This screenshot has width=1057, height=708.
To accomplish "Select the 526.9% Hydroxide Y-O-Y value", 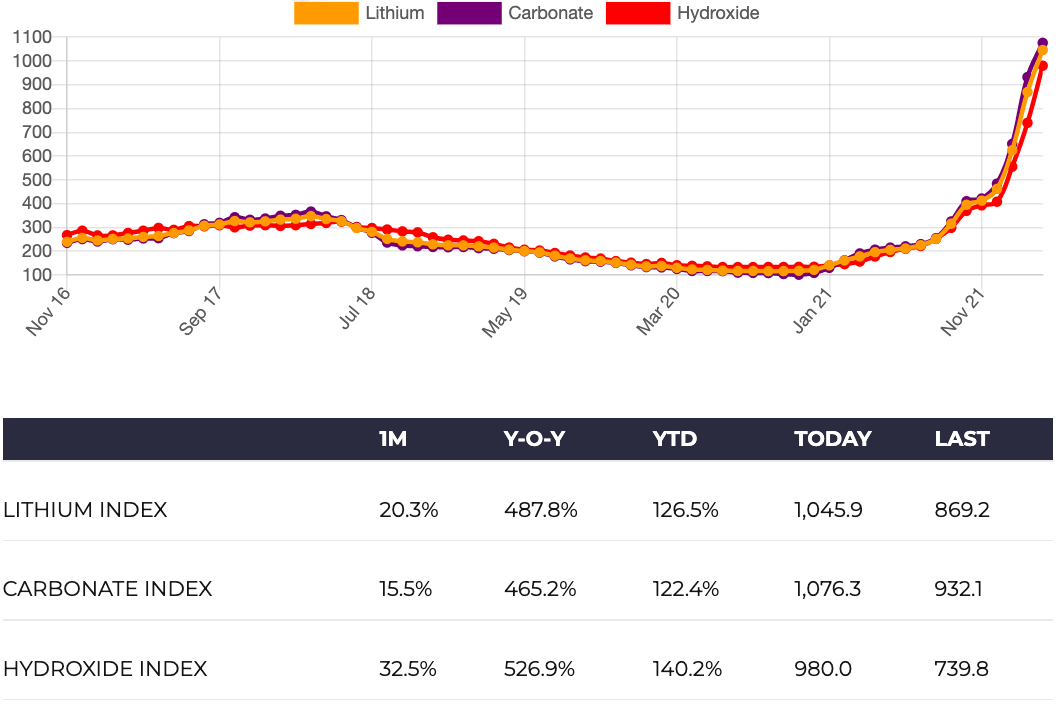I will [540, 669].
